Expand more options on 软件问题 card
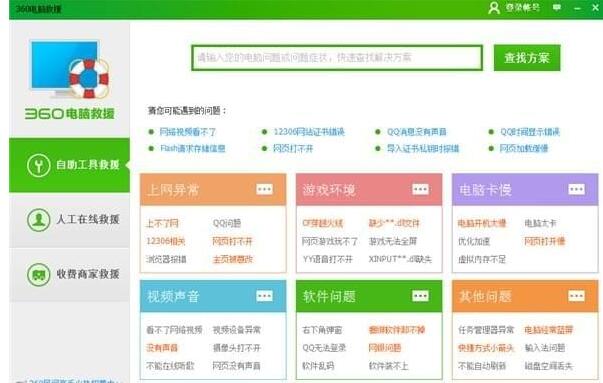The image size is (603, 383). pyautogui.click(x=420, y=296)
